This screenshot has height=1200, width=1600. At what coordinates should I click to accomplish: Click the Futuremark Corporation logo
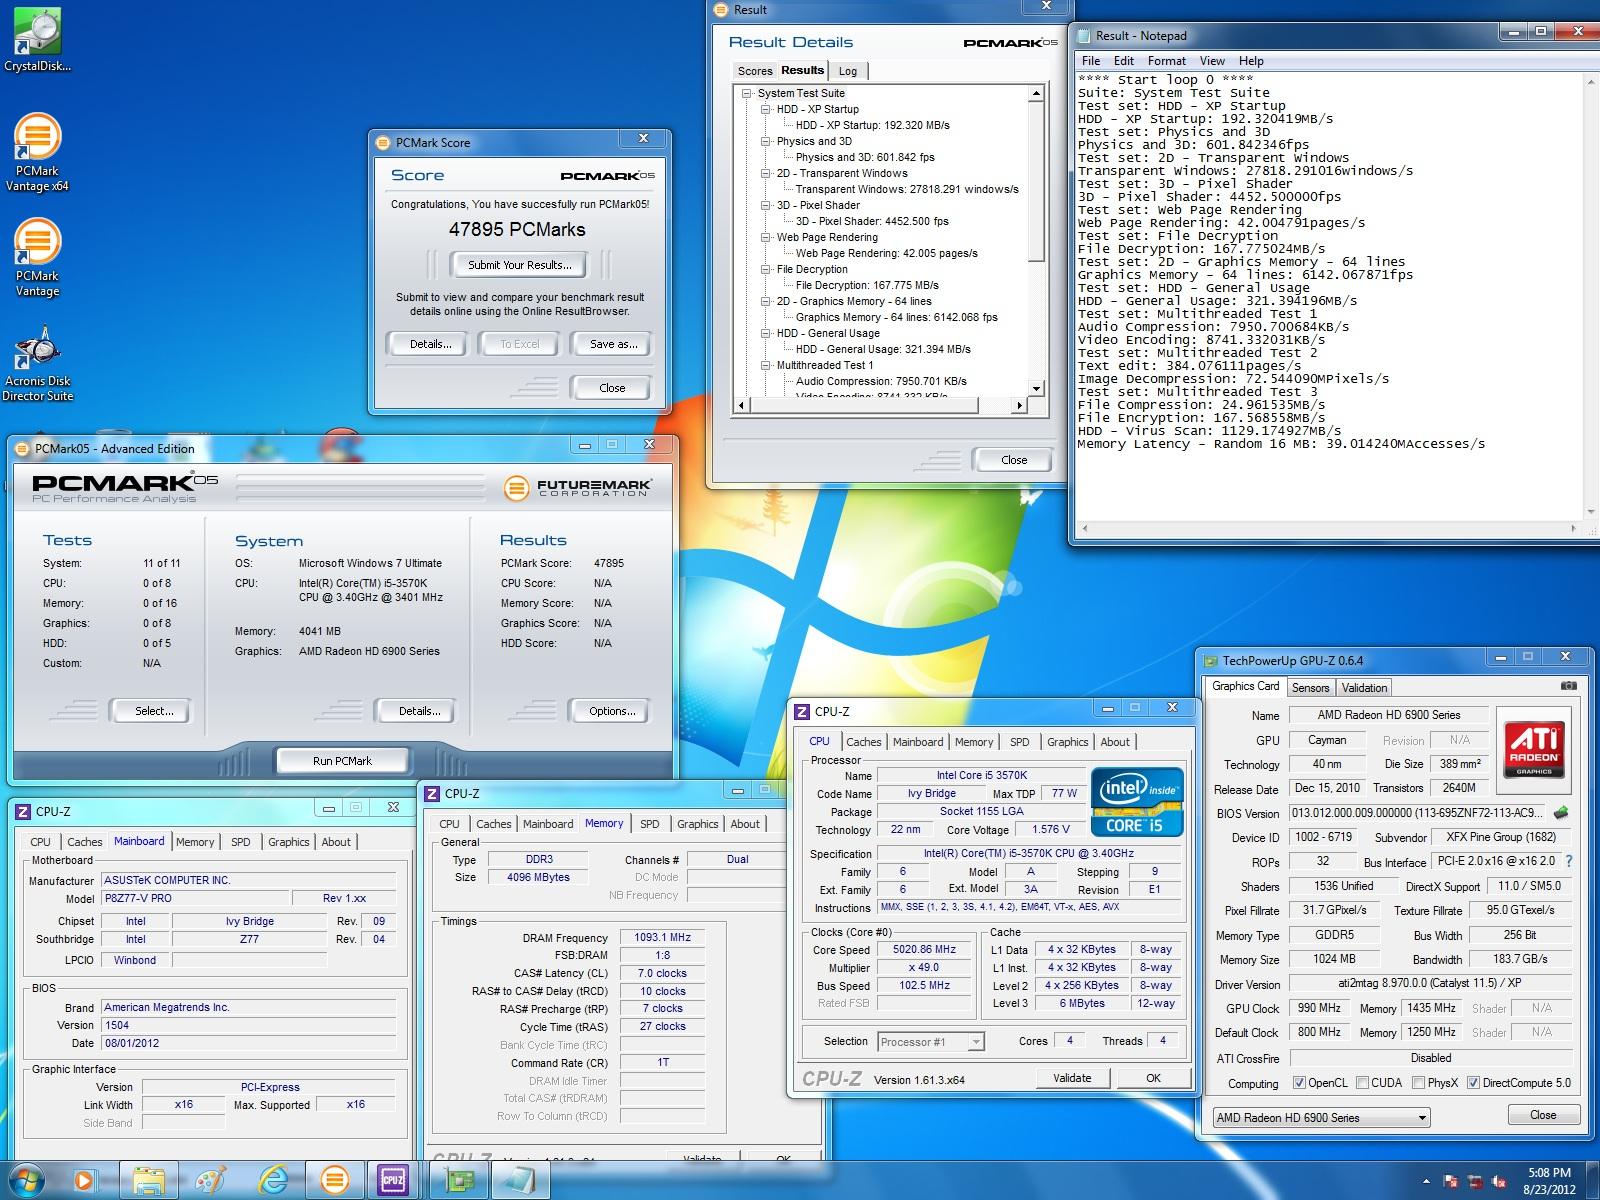[x=577, y=487]
